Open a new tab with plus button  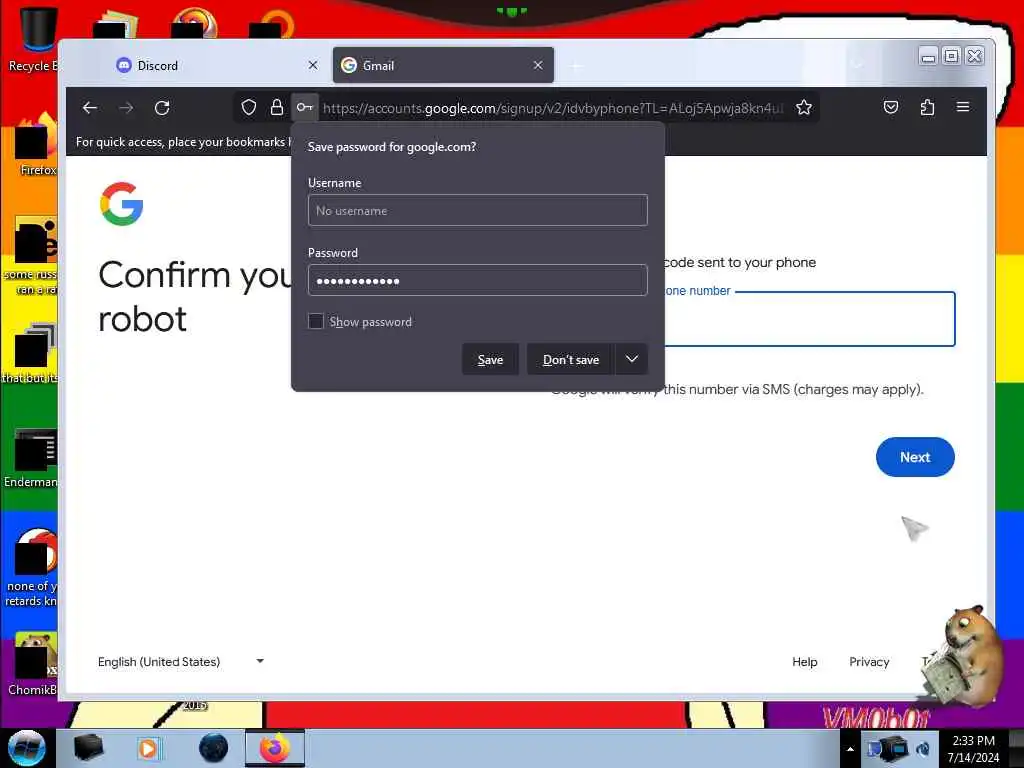576,66
